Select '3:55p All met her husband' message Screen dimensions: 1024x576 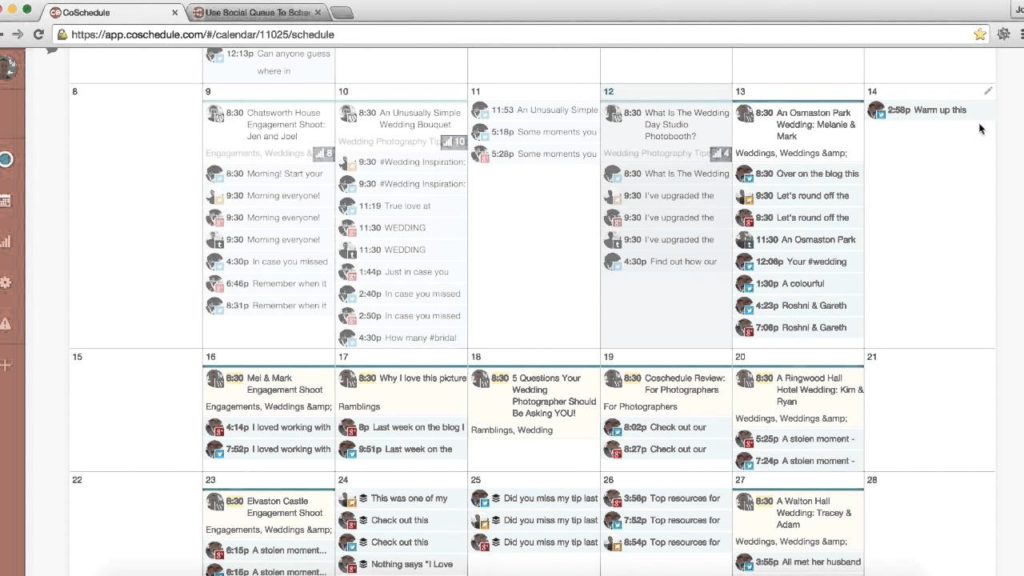(x=798, y=562)
